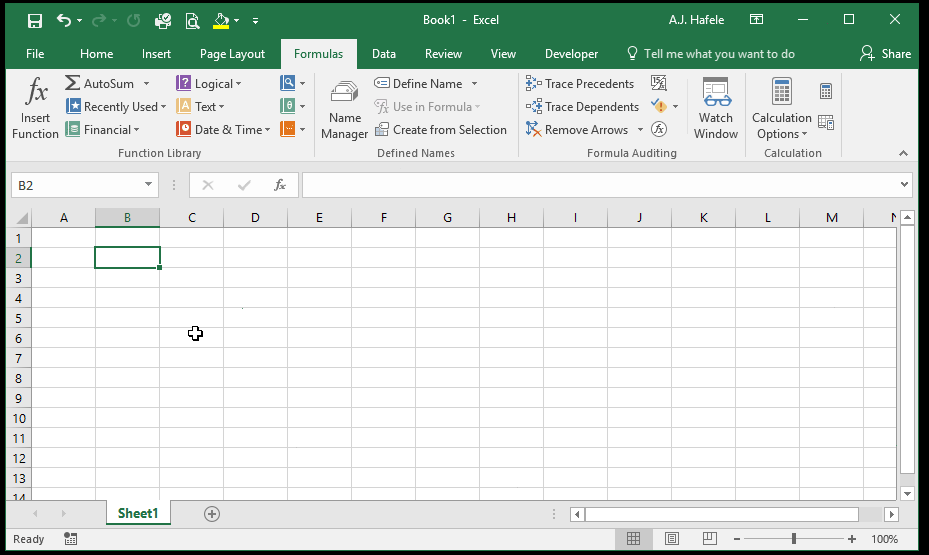This screenshot has width=929, height=555.
Task: Click the AutoSum sigma icon
Action: tap(72, 83)
